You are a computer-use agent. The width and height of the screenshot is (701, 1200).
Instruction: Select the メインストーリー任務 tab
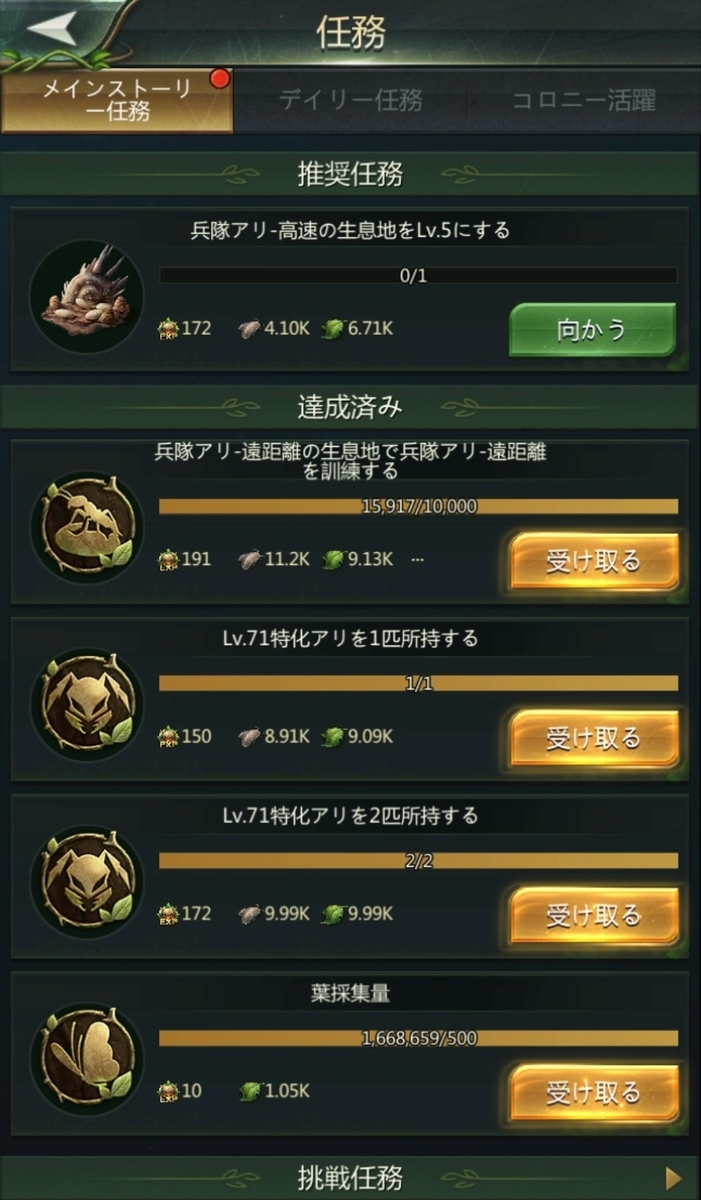[x=117, y=101]
